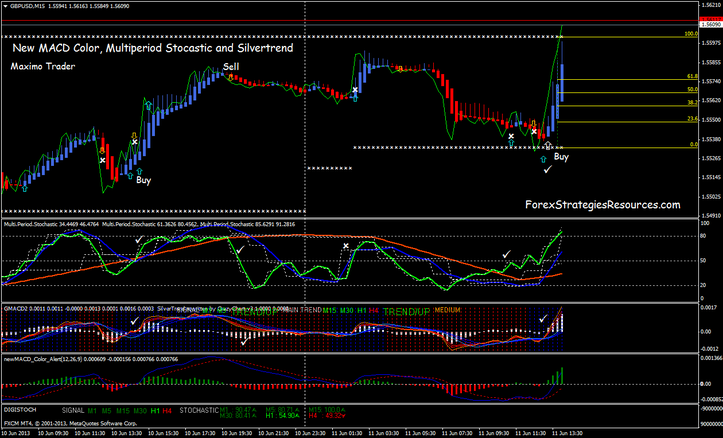Select the Fibonacci 100.0 level label
This screenshot has height=438, width=723.
click(691, 34)
